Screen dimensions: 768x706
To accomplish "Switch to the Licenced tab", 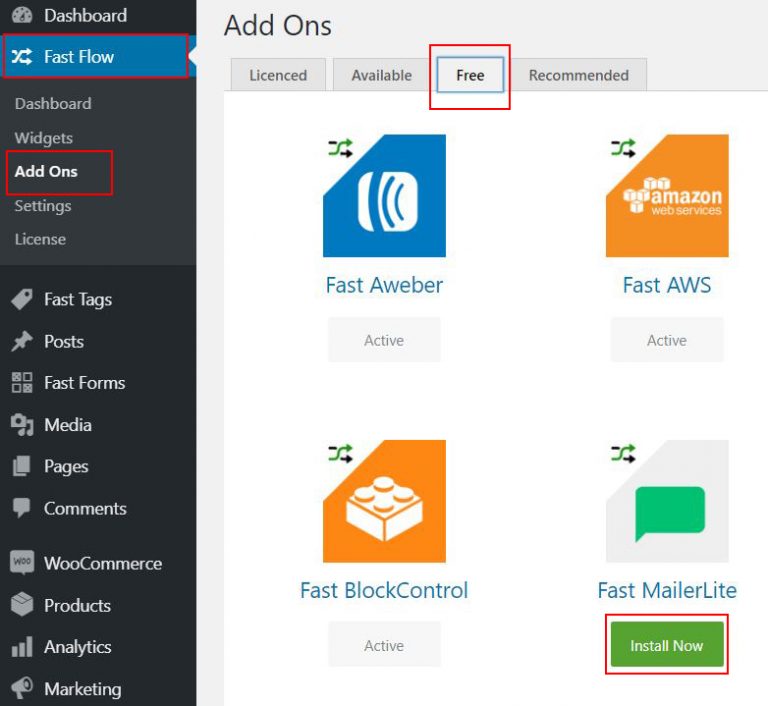I will [278, 75].
